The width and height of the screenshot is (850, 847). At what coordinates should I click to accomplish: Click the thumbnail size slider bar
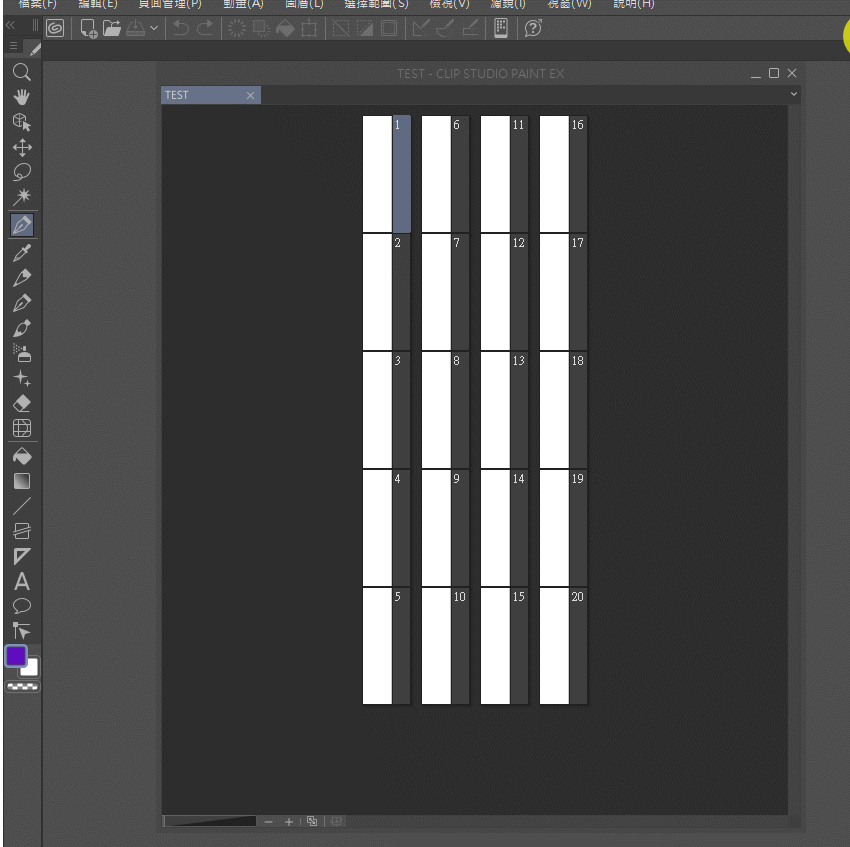click(x=209, y=821)
